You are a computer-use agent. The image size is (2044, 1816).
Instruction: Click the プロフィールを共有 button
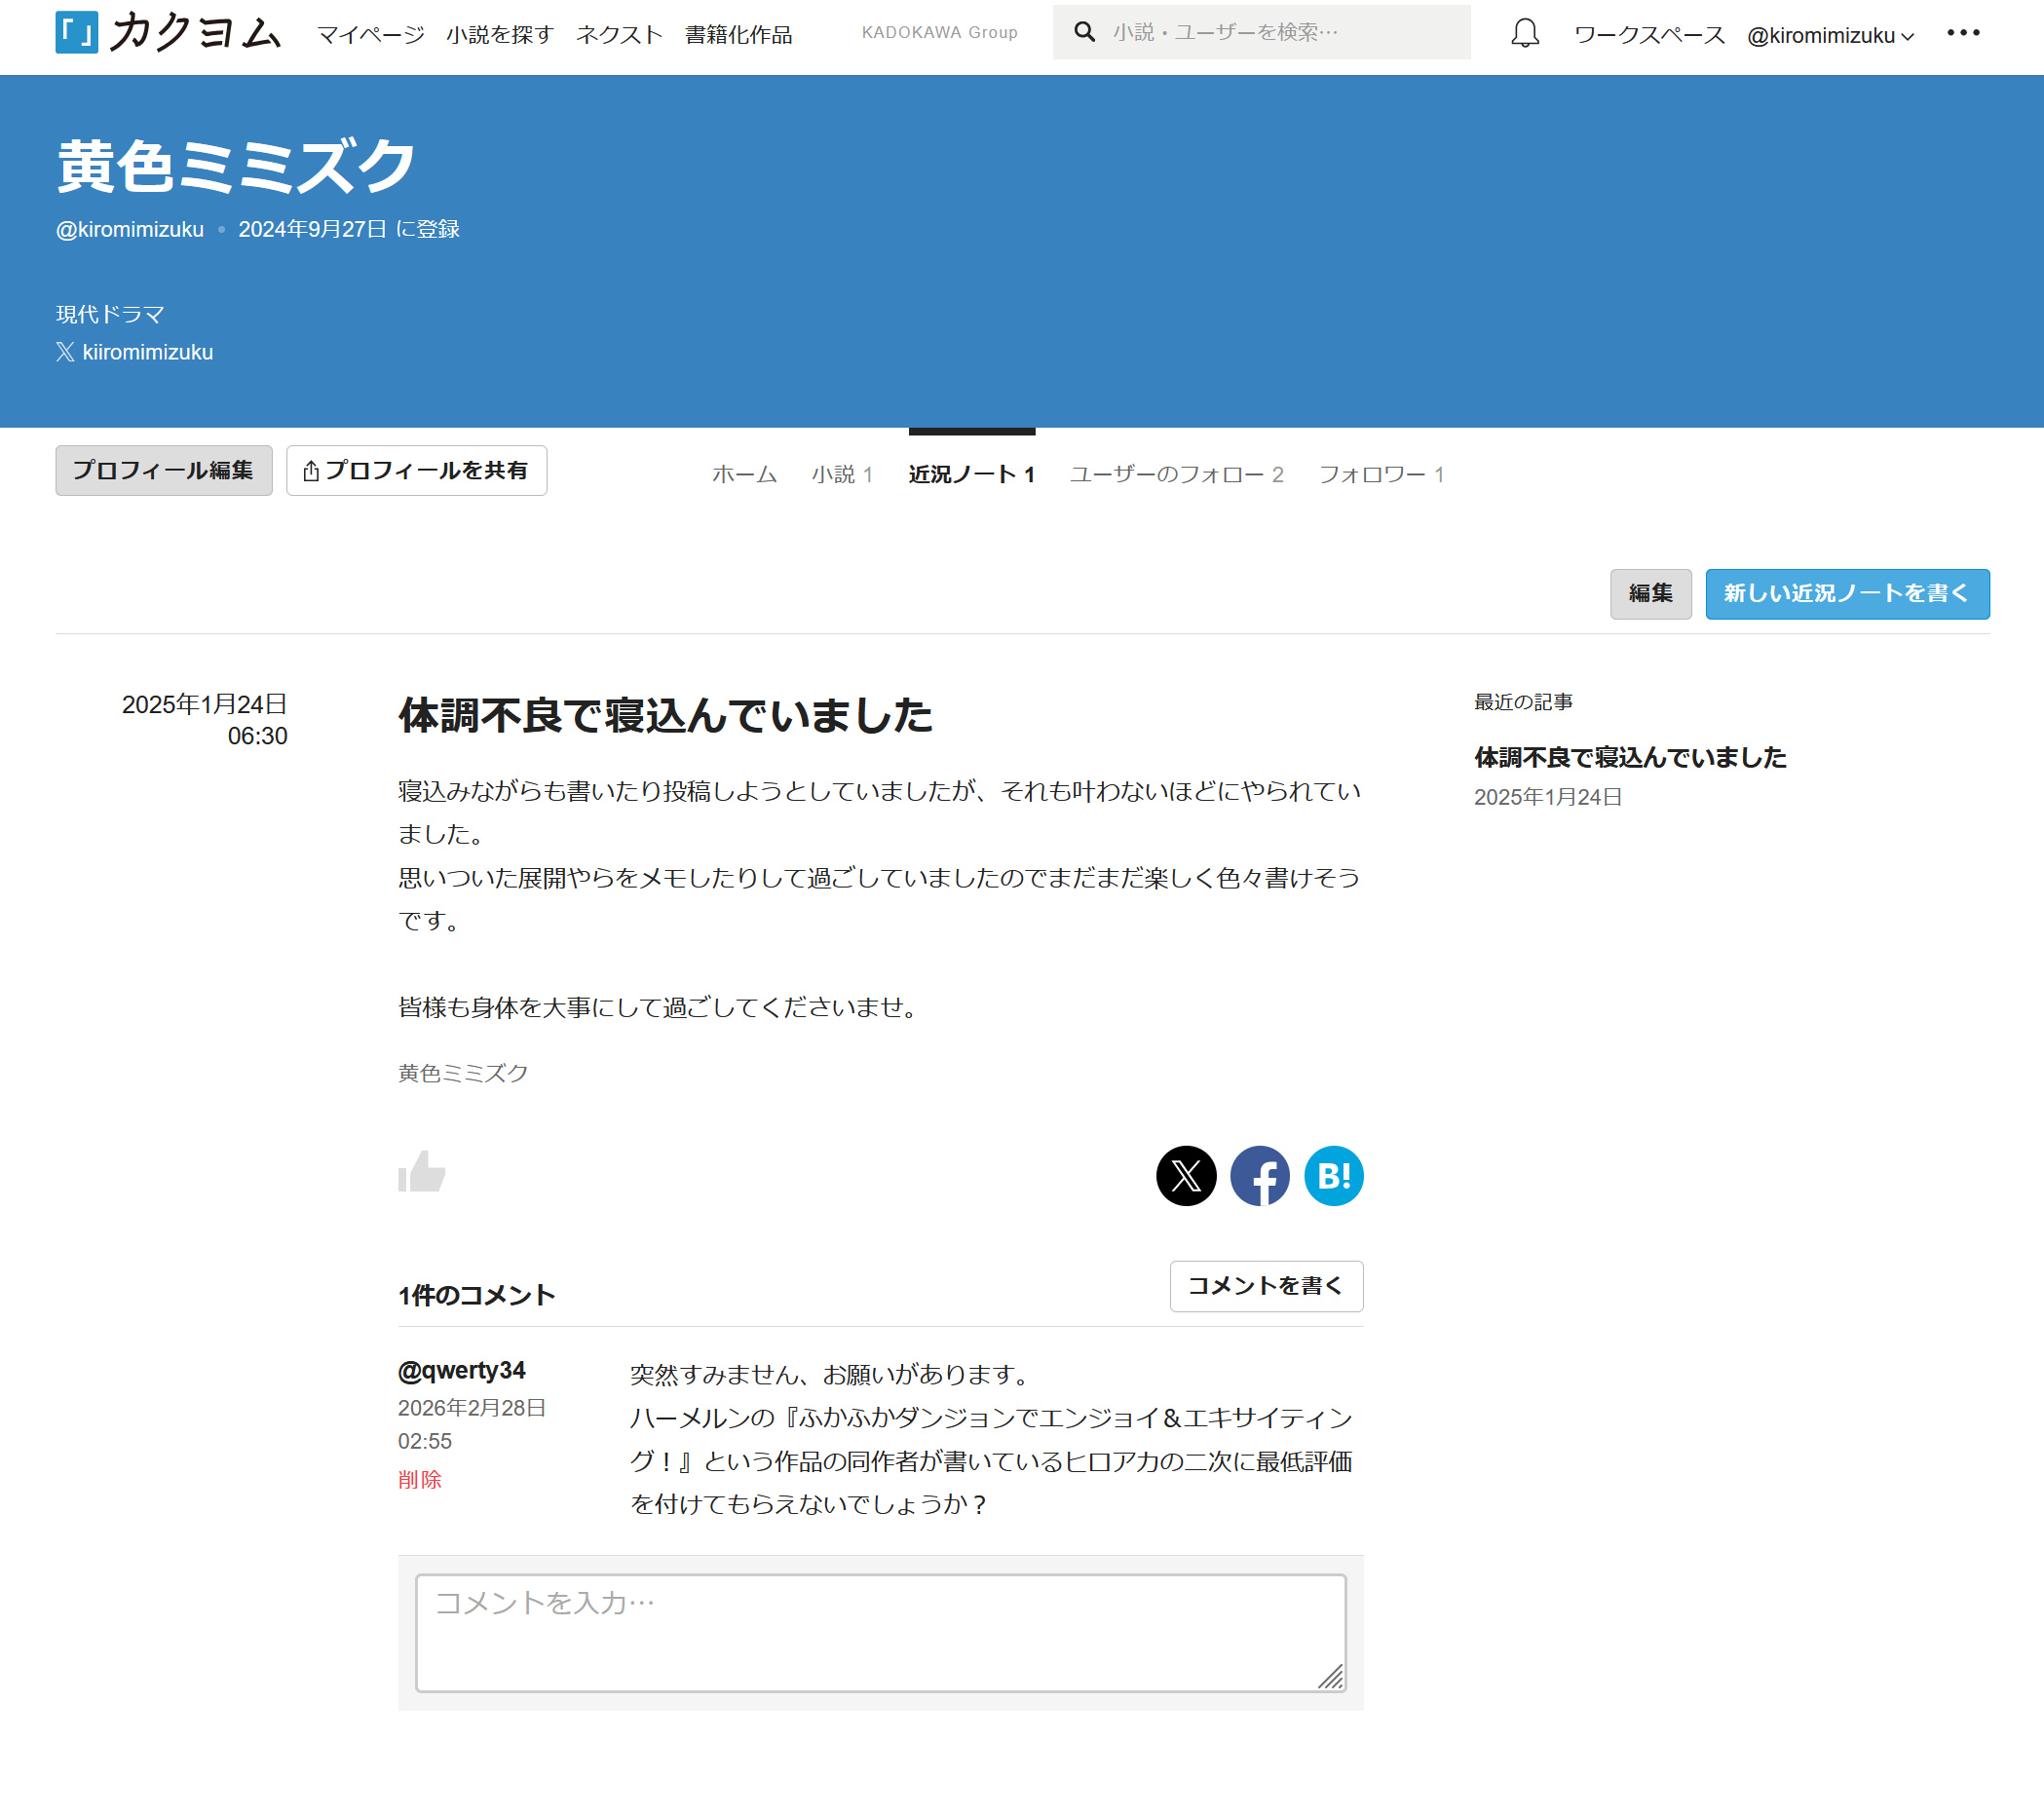pos(416,470)
